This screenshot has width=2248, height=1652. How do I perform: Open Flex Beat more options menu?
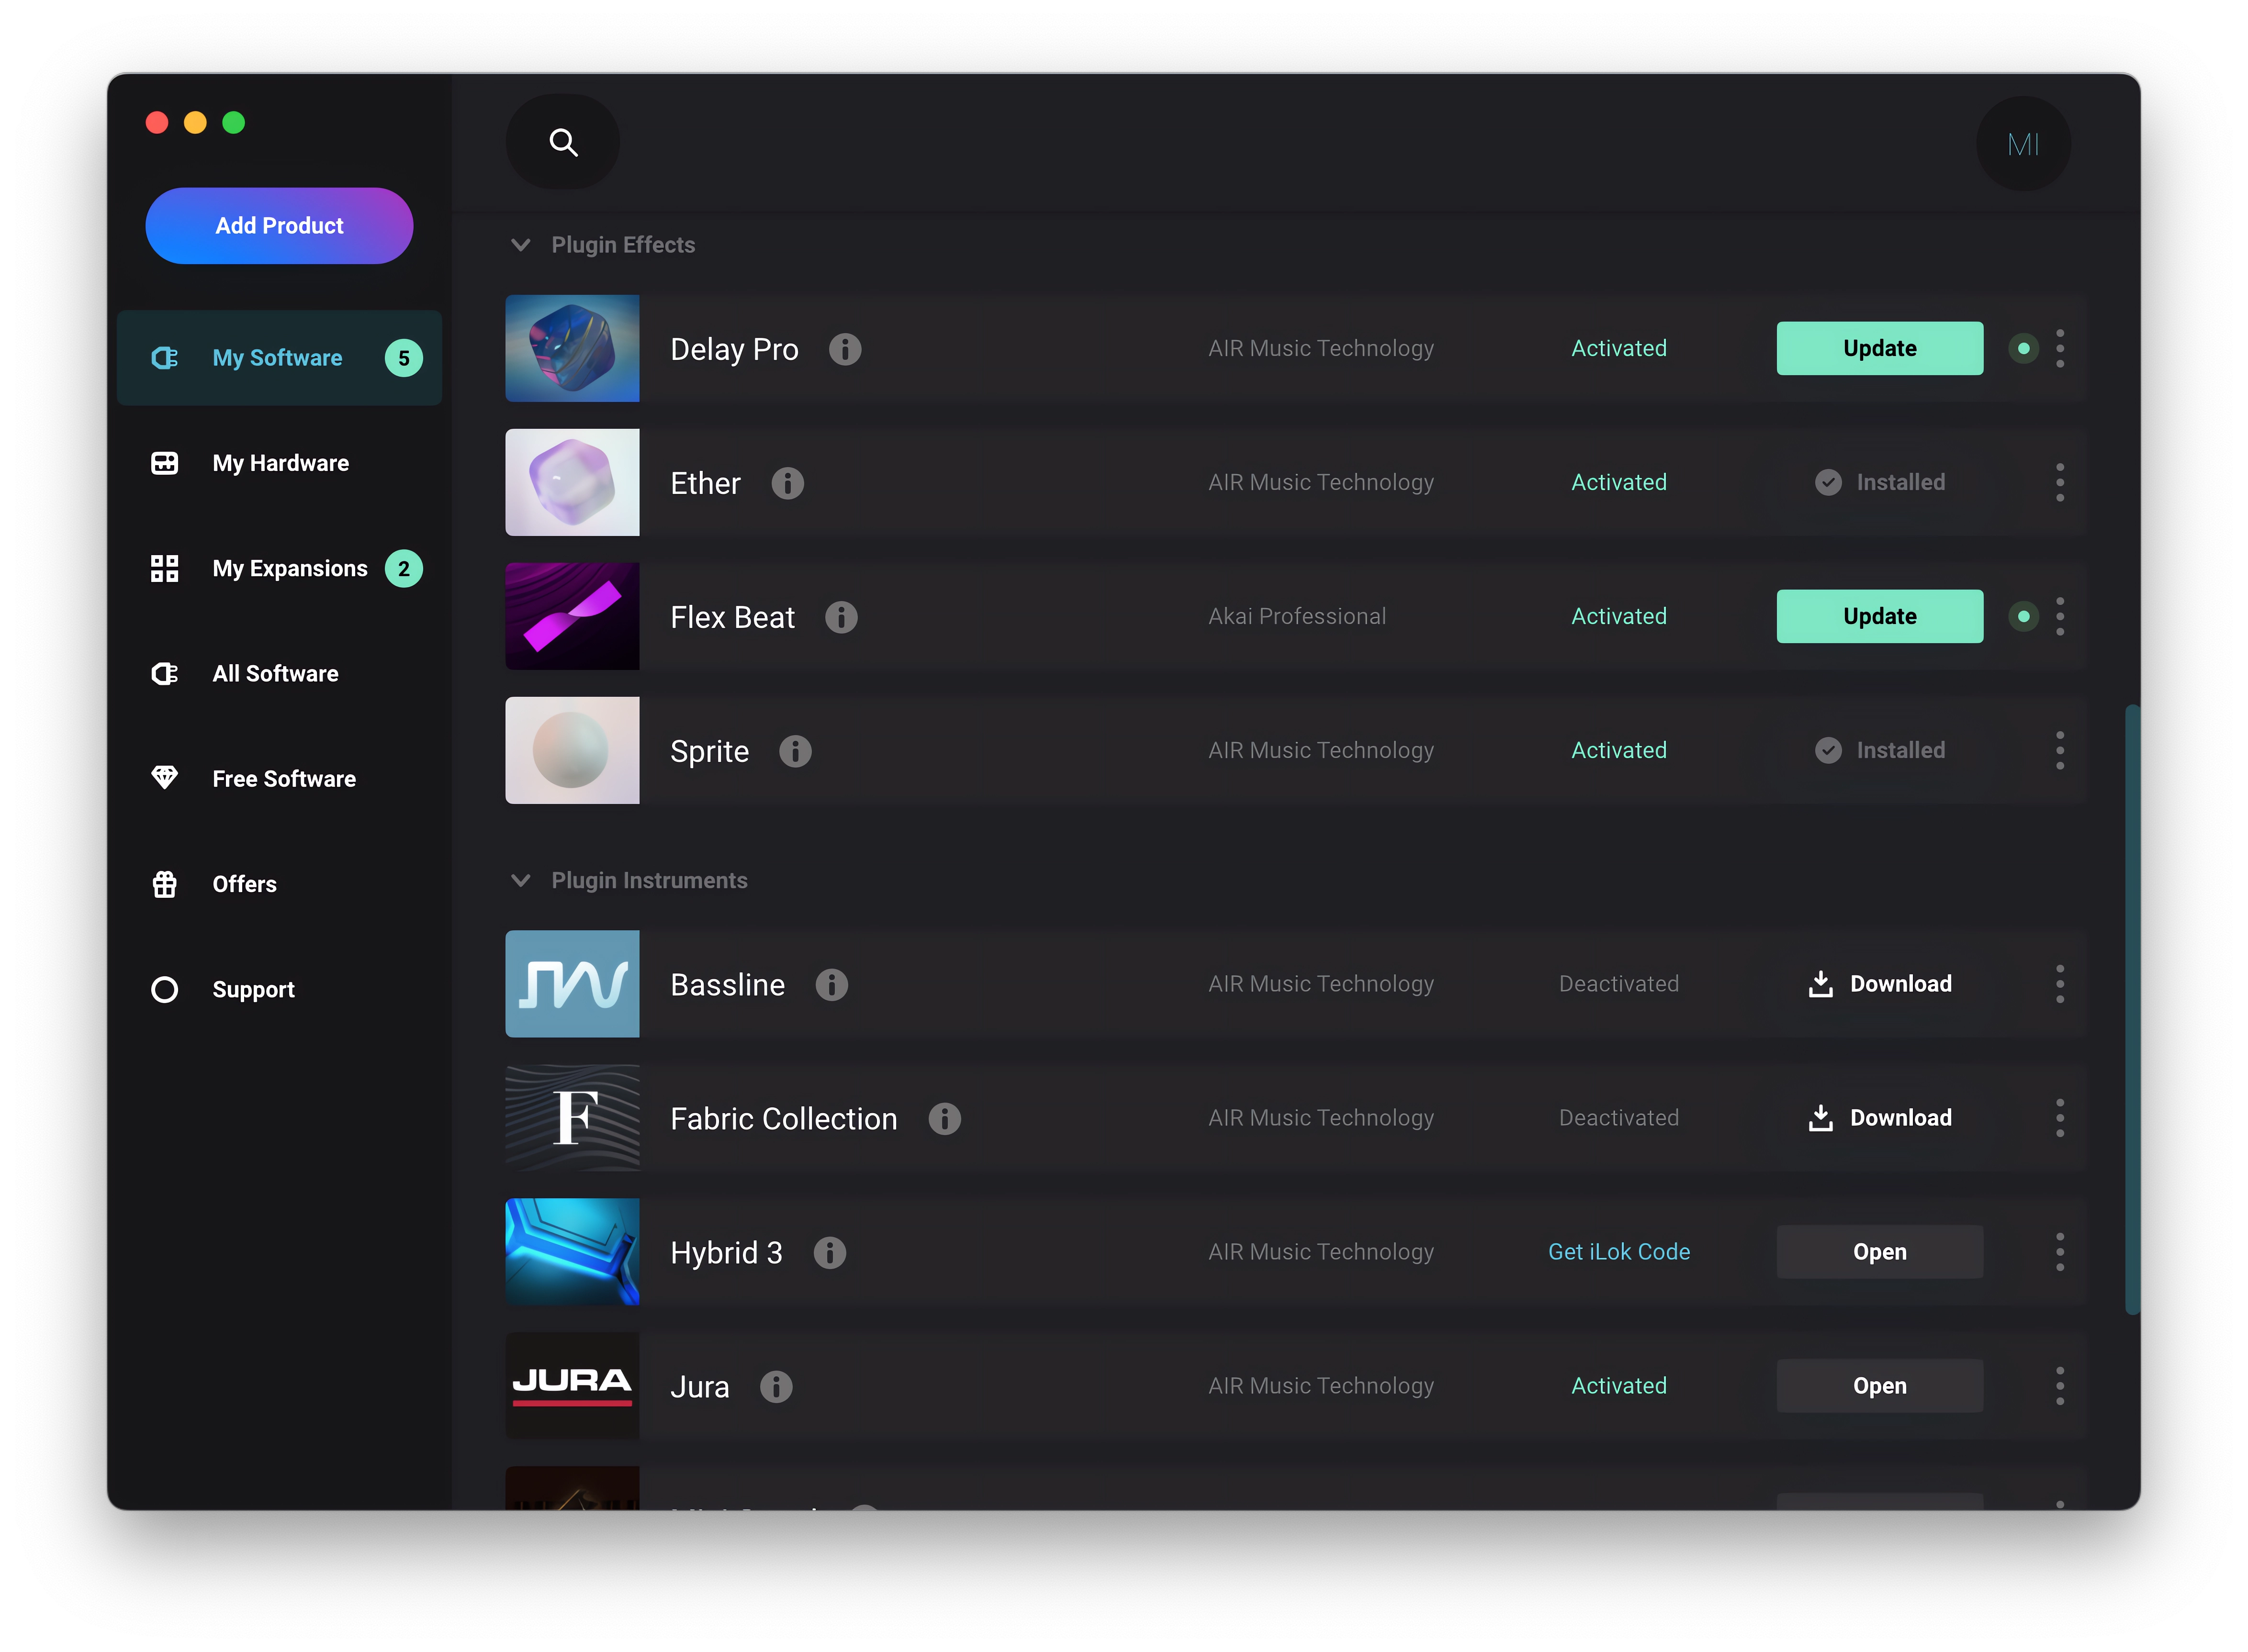point(2059,617)
